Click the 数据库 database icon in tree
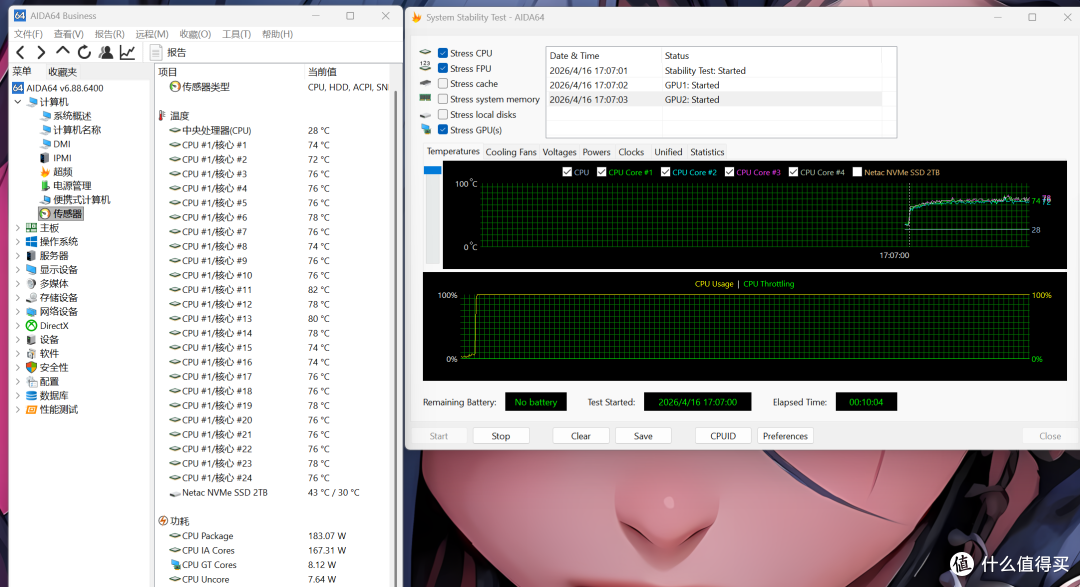This screenshot has width=1080, height=587. click(31, 395)
